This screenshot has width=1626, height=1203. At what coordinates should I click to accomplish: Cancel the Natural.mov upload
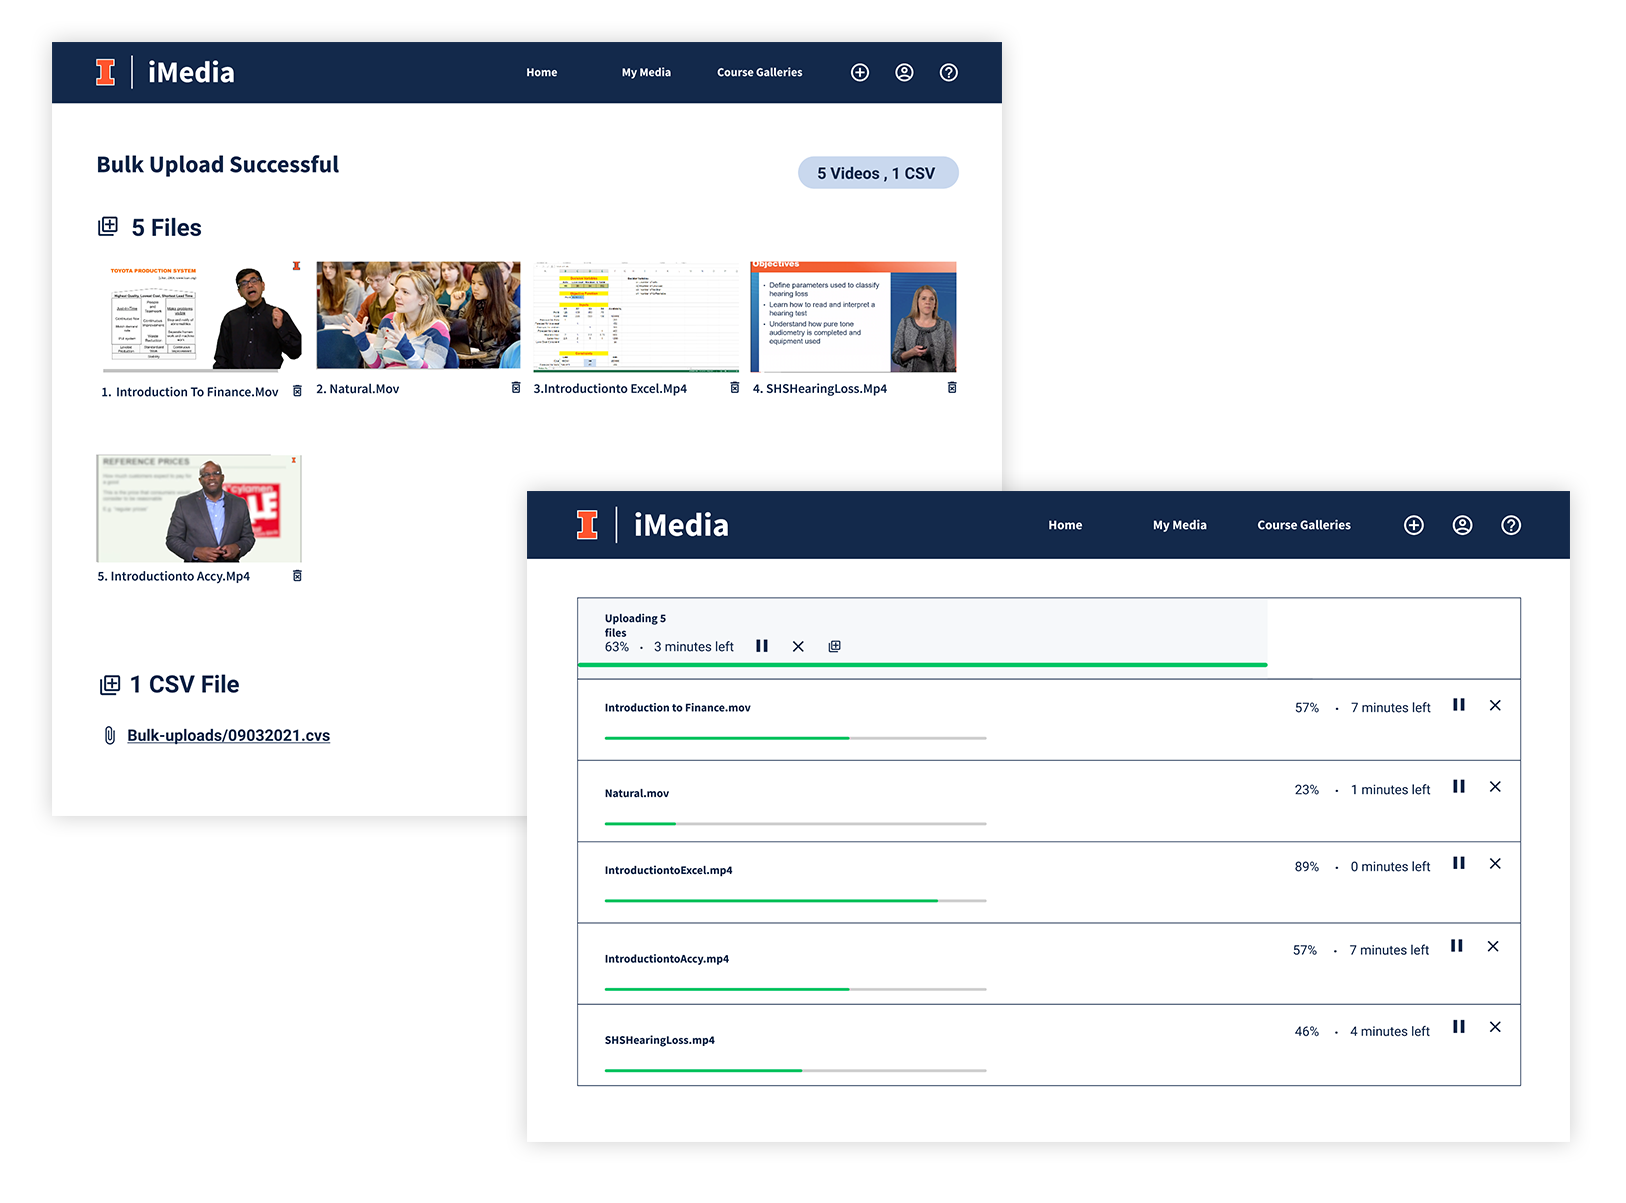tap(1495, 786)
